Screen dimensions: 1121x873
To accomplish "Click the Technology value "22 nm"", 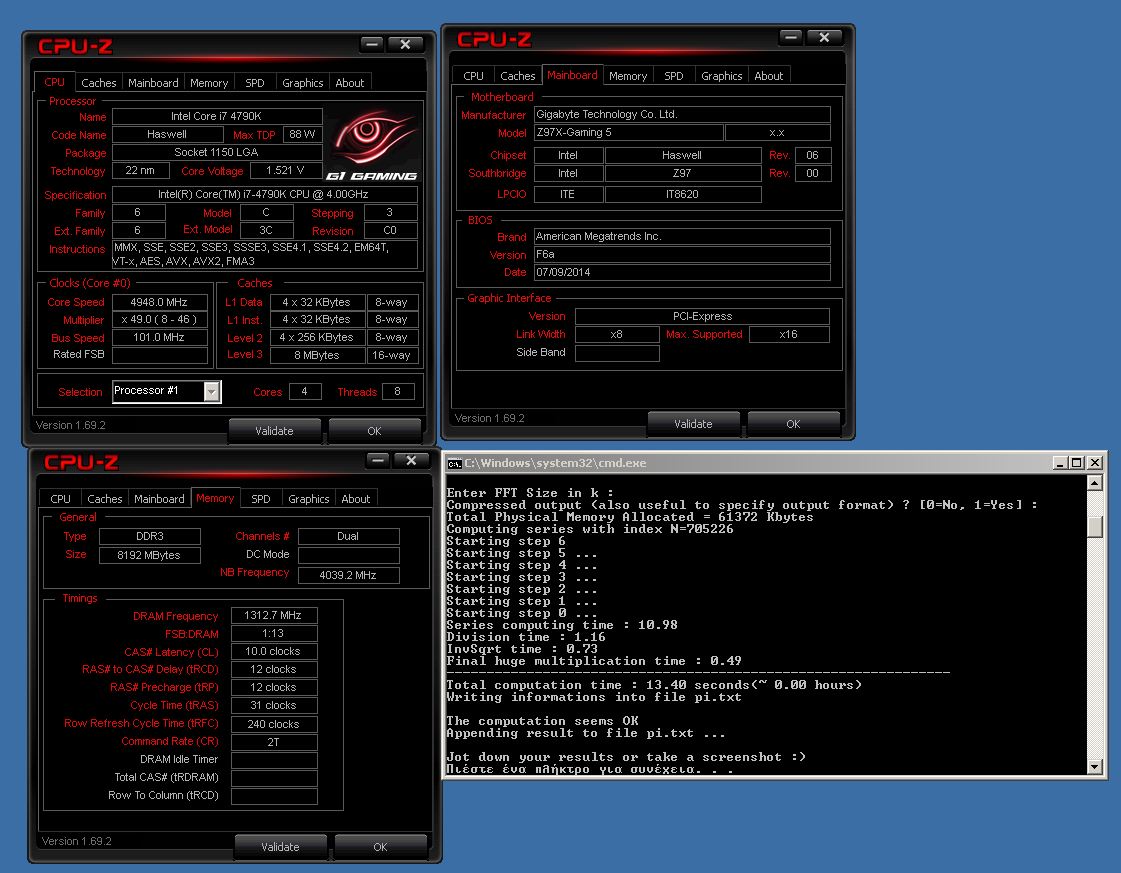I will (140, 170).
